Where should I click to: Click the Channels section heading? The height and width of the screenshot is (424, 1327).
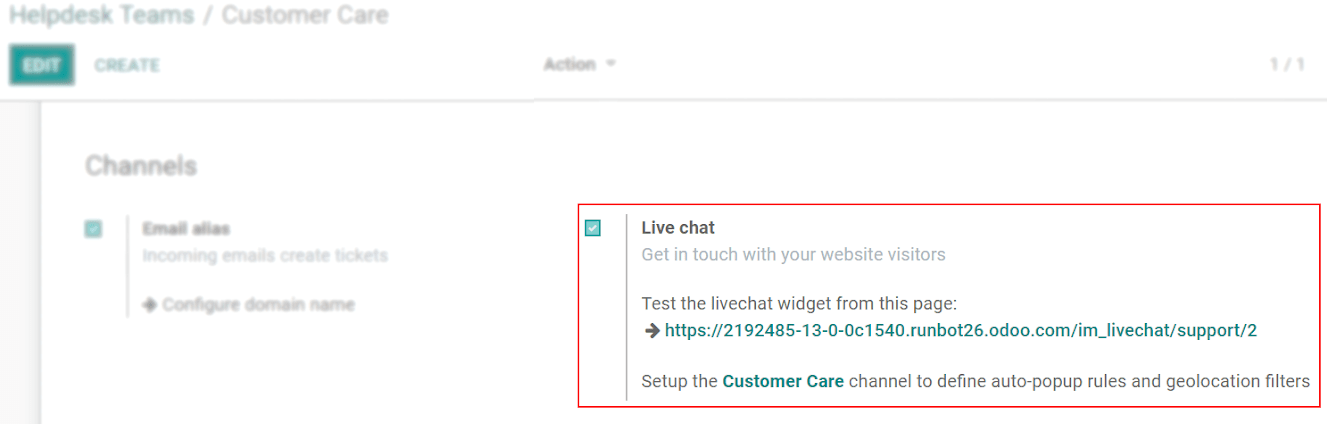pos(141,165)
